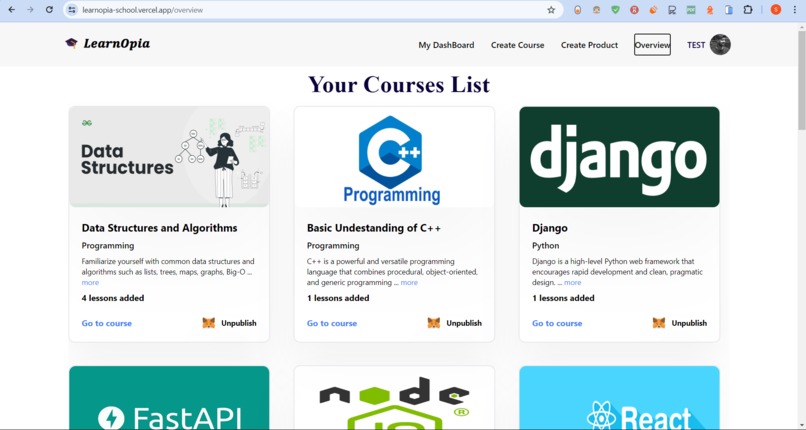Unpublish the Django course
This screenshot has height=430, width=806.
(x=689, y=323)
